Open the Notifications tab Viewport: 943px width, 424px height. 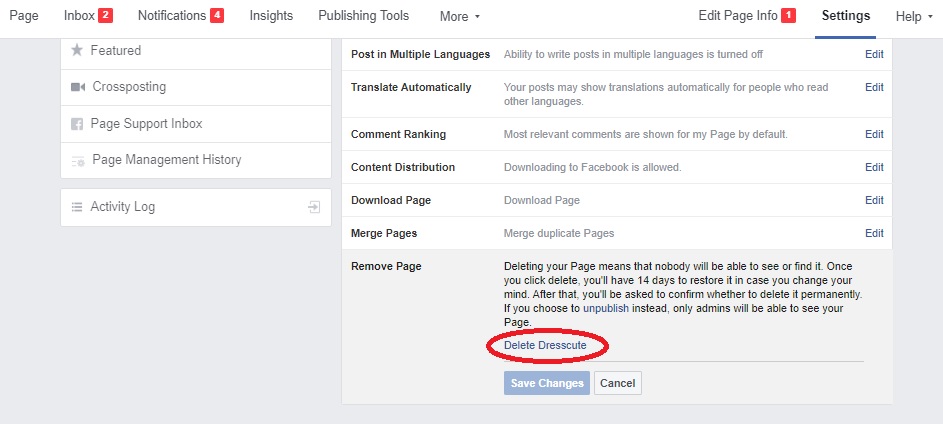(x=172, y=16)
